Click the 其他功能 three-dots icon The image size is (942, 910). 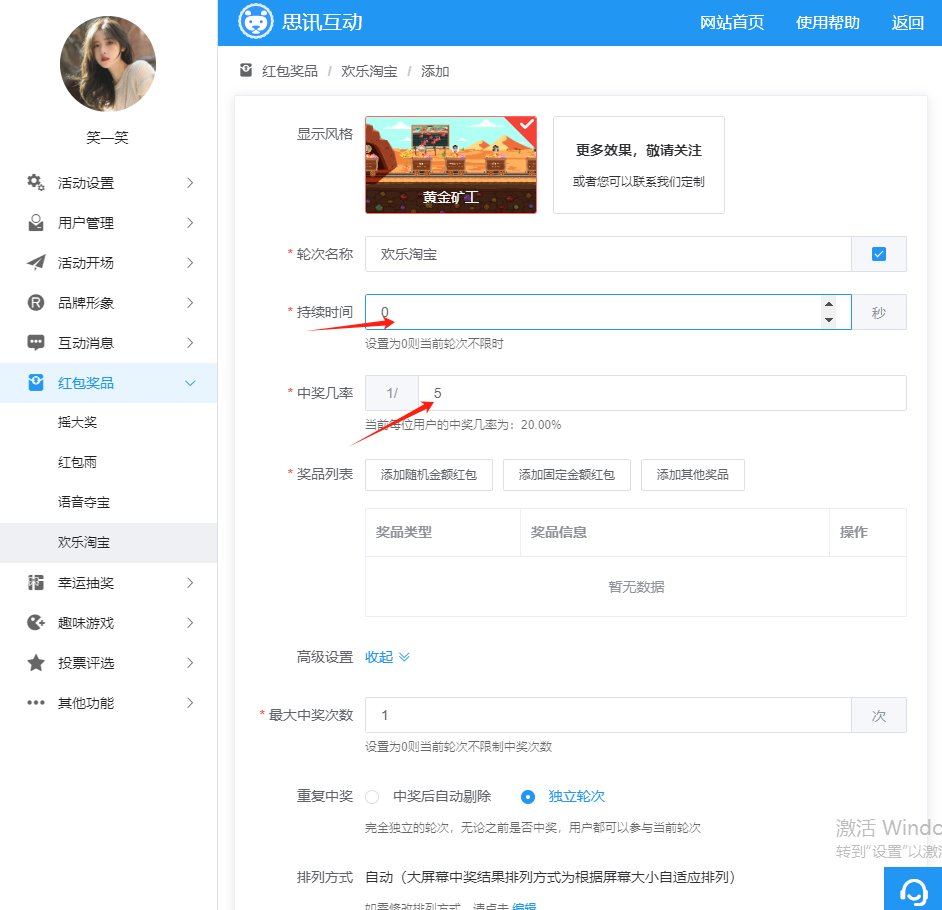pos(36,703)
